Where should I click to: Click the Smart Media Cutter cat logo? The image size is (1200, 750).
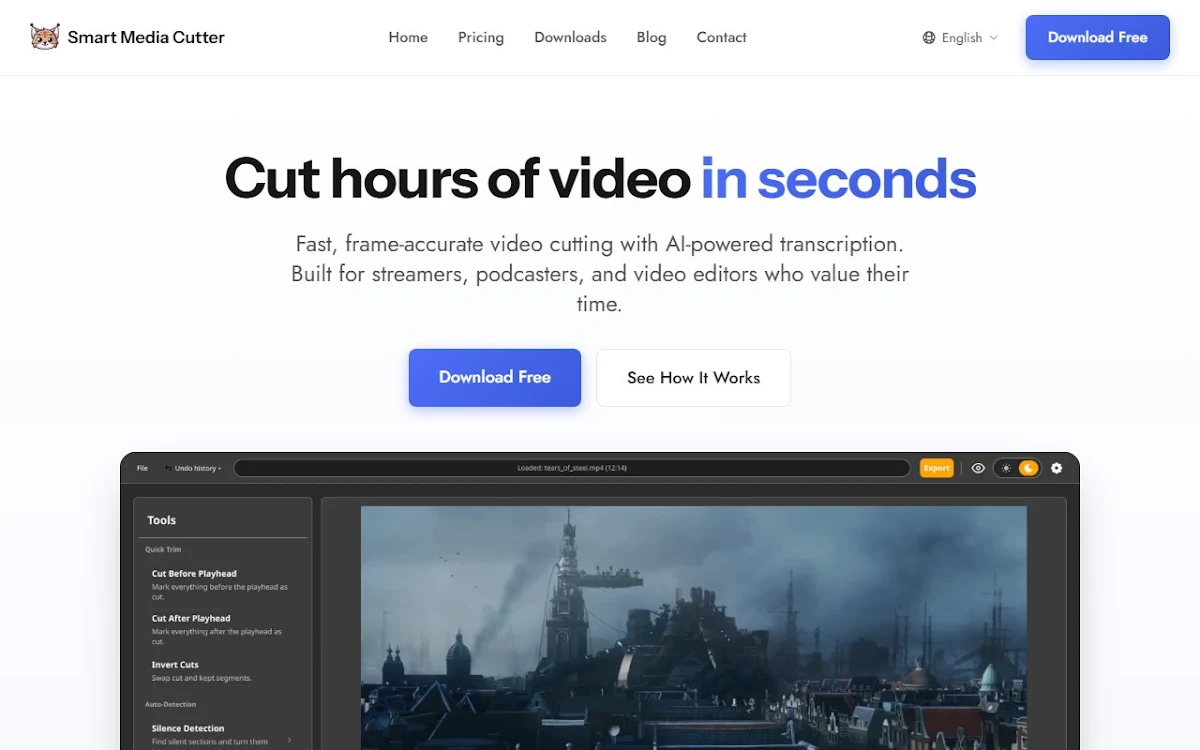pos(45,37)
